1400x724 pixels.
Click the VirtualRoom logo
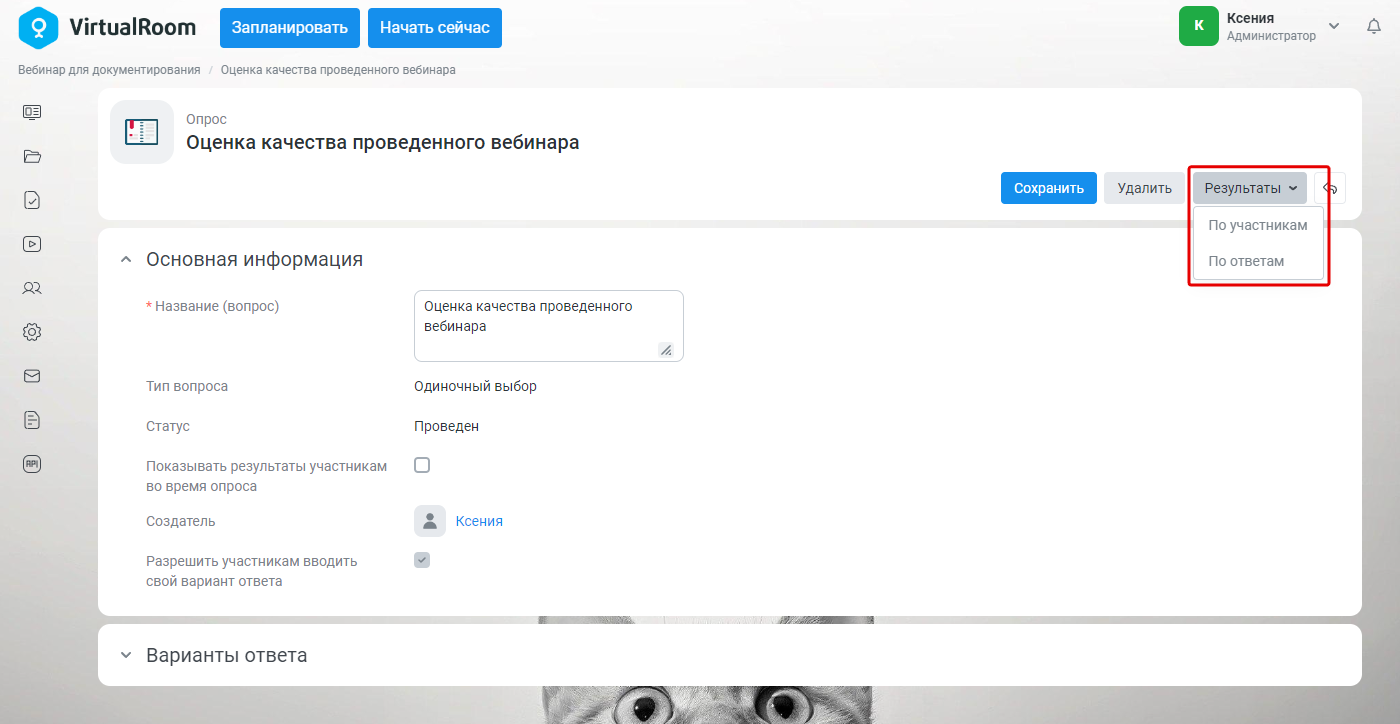click(107, 27)
